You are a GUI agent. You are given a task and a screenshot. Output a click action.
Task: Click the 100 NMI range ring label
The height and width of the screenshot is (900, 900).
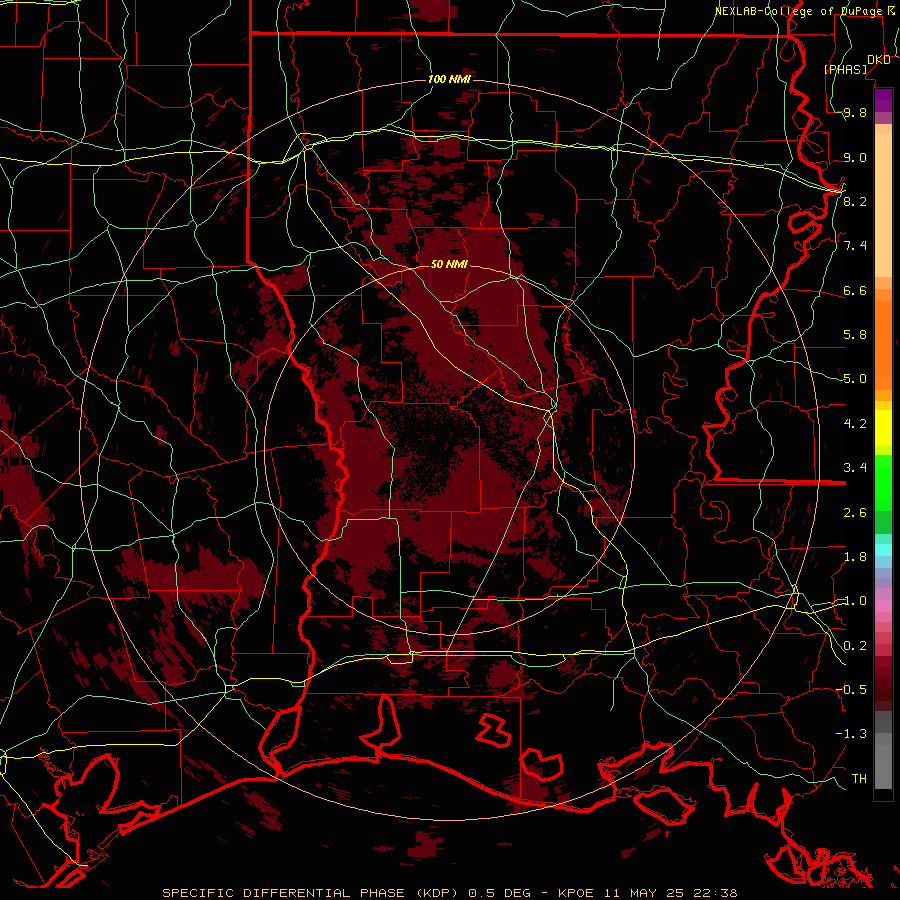(449, 79)
